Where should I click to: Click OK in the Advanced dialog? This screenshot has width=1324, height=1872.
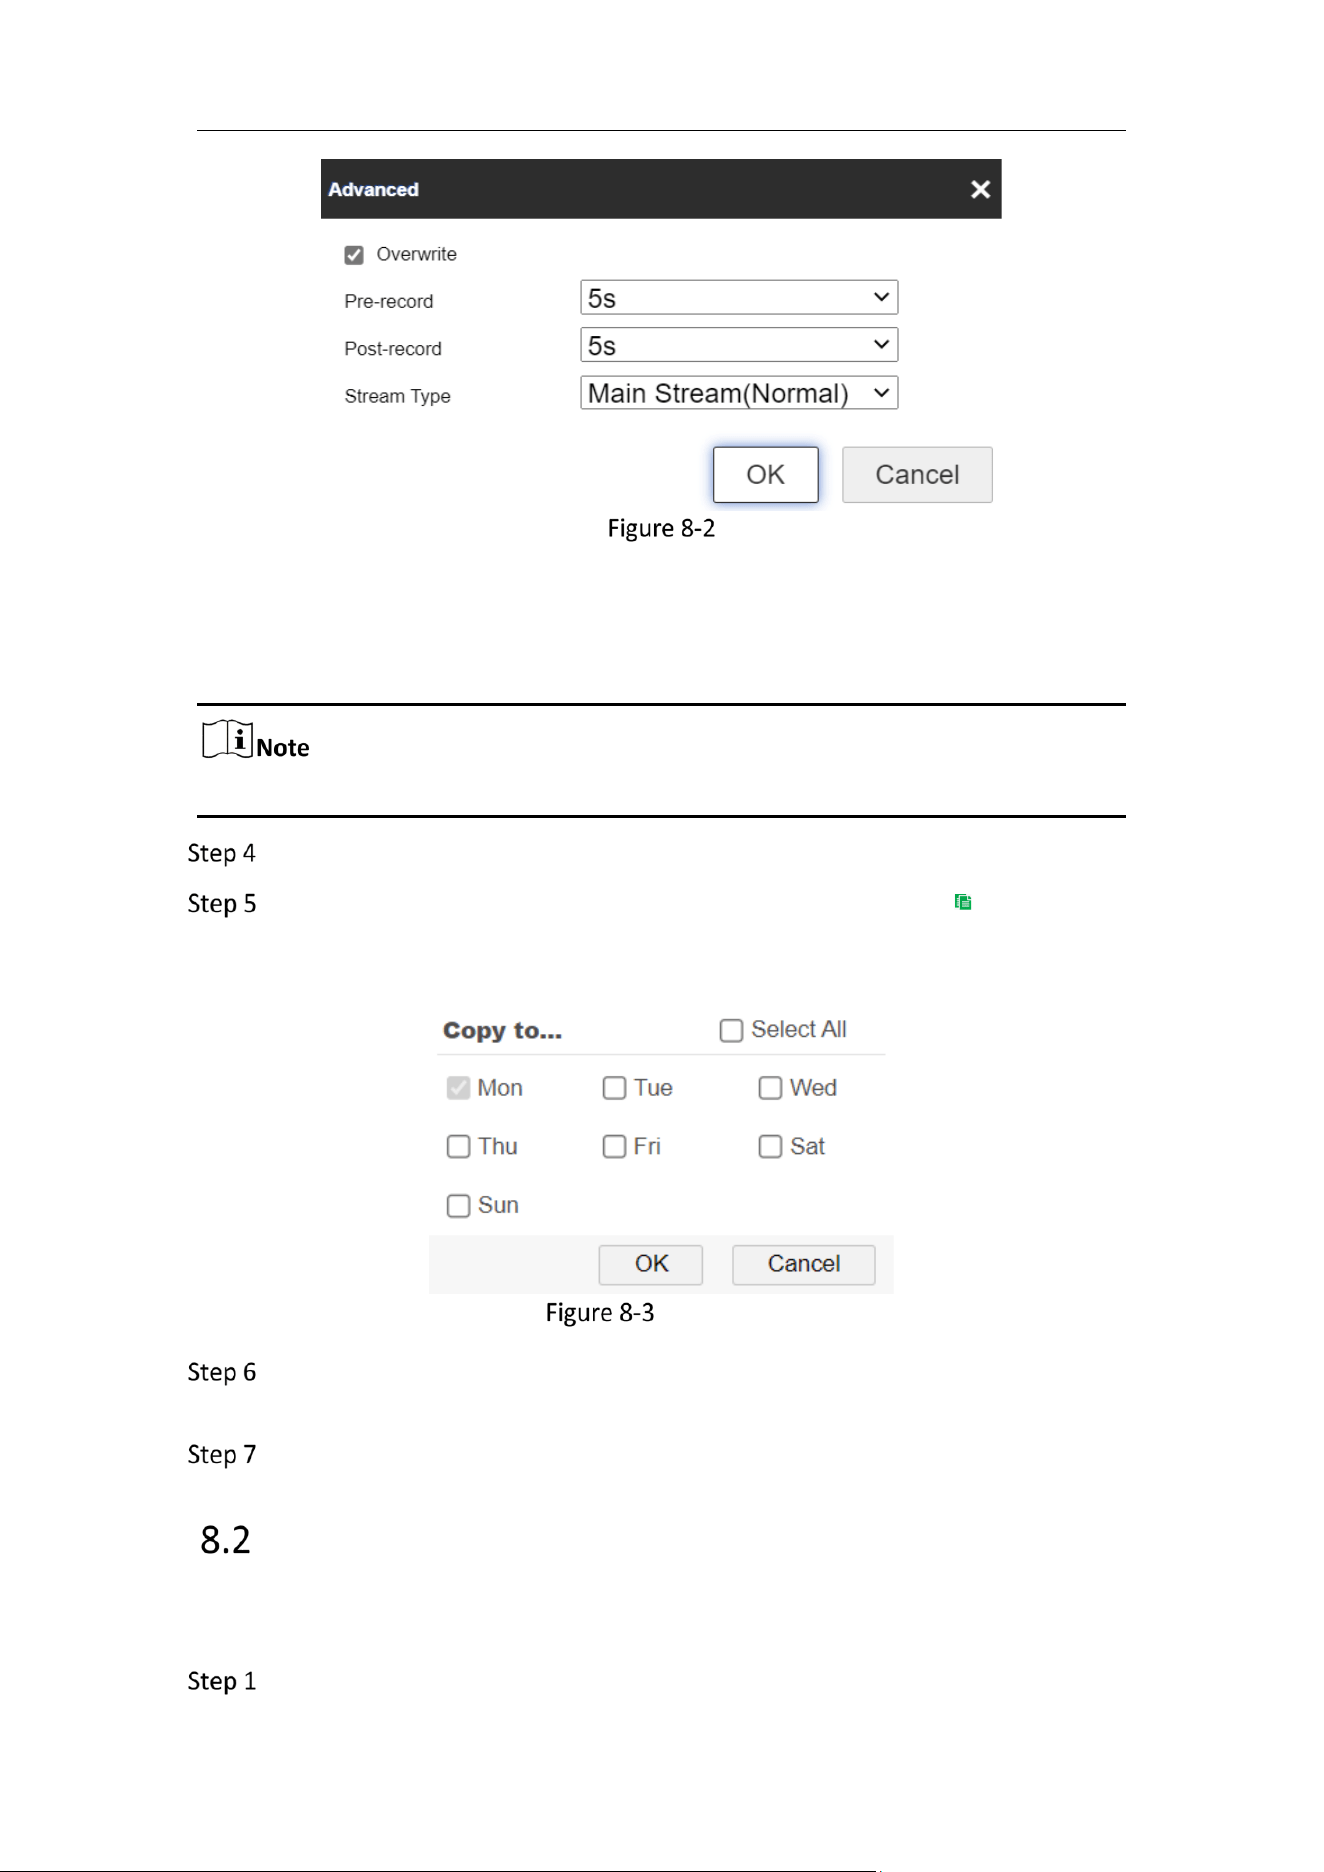click(765, 475)
